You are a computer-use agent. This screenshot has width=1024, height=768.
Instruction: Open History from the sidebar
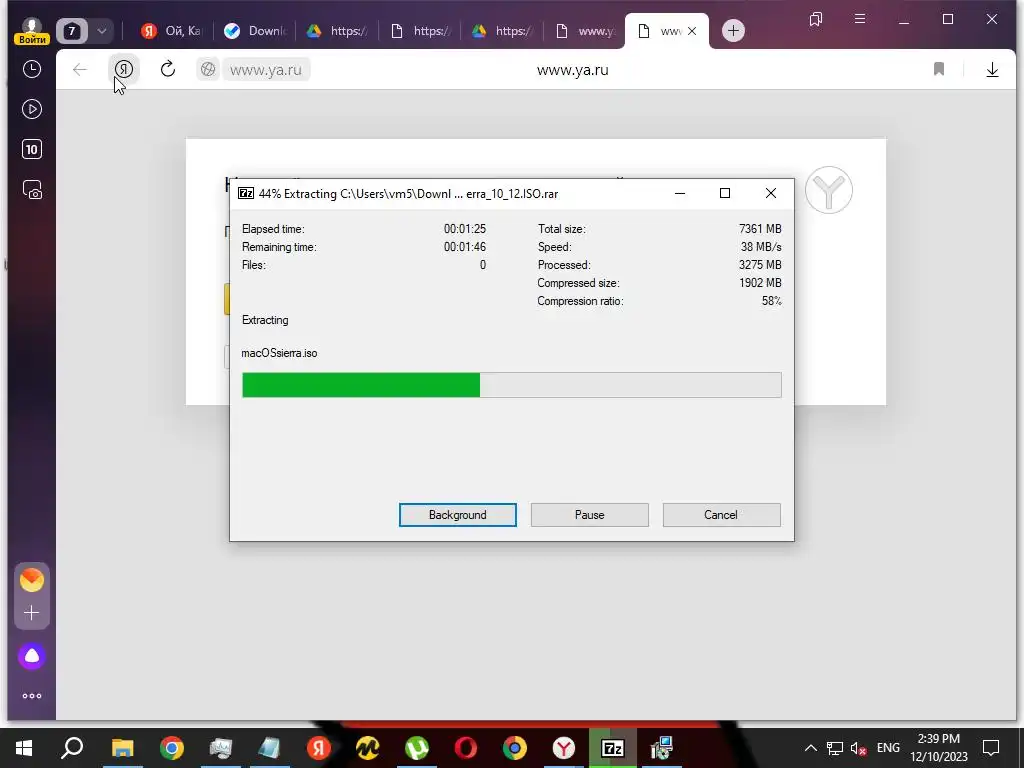point(32,69)
